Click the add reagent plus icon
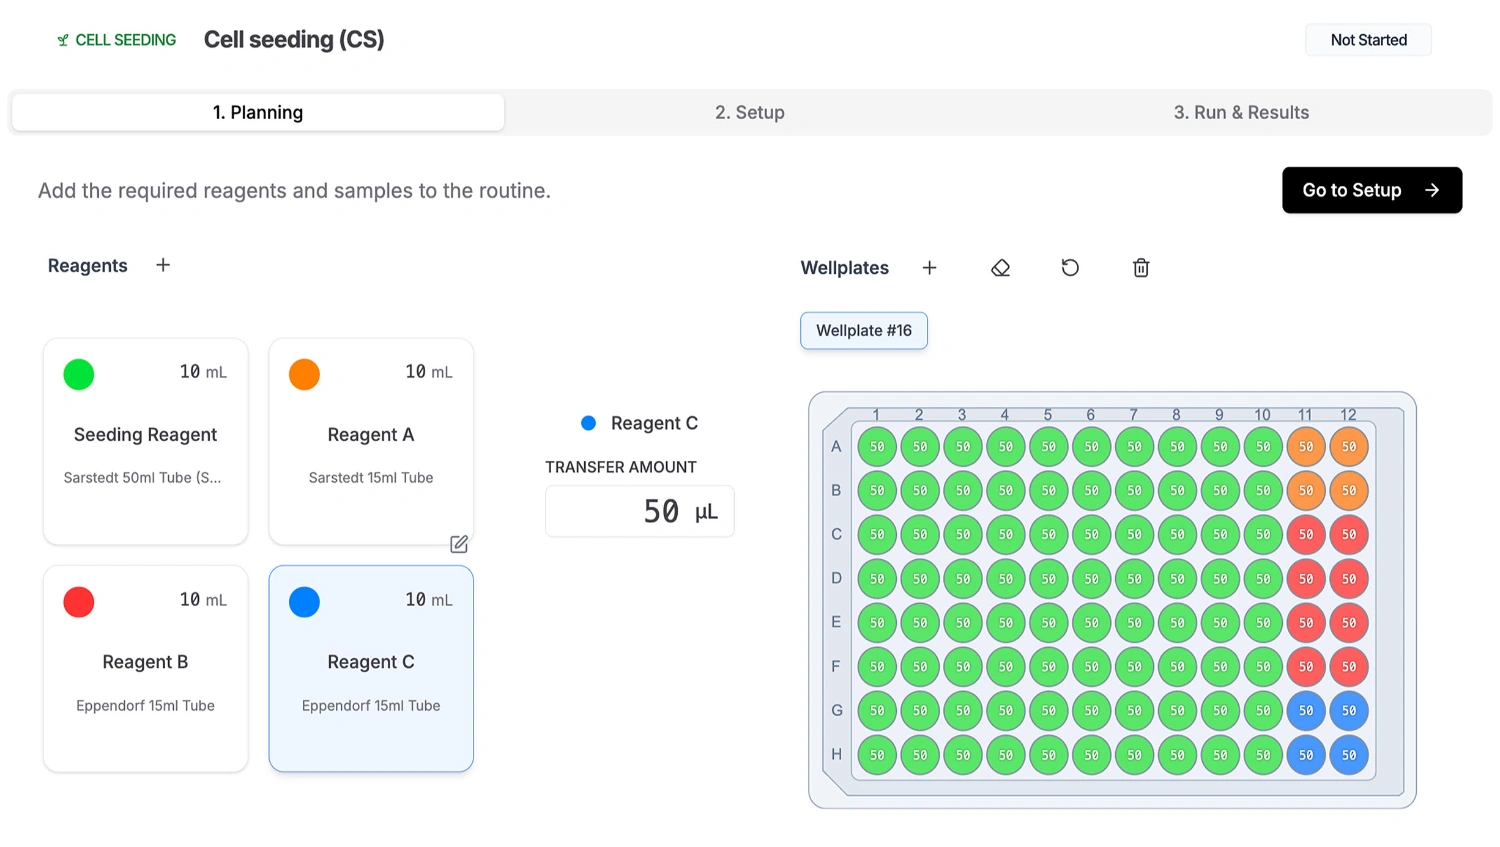Screen dimensions: 1500x847 point(163,265)
